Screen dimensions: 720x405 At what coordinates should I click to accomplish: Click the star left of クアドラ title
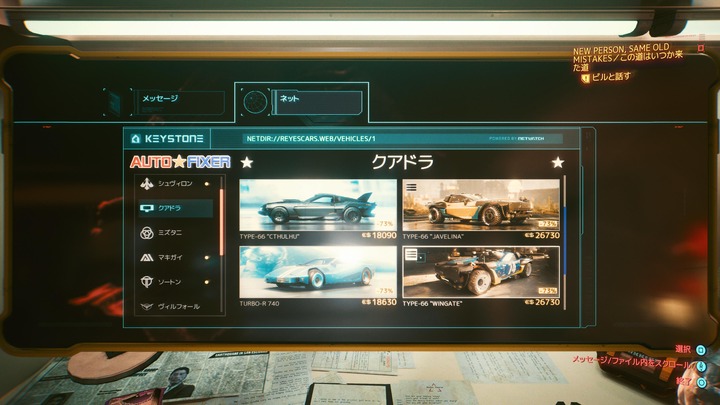click(247, 162)
